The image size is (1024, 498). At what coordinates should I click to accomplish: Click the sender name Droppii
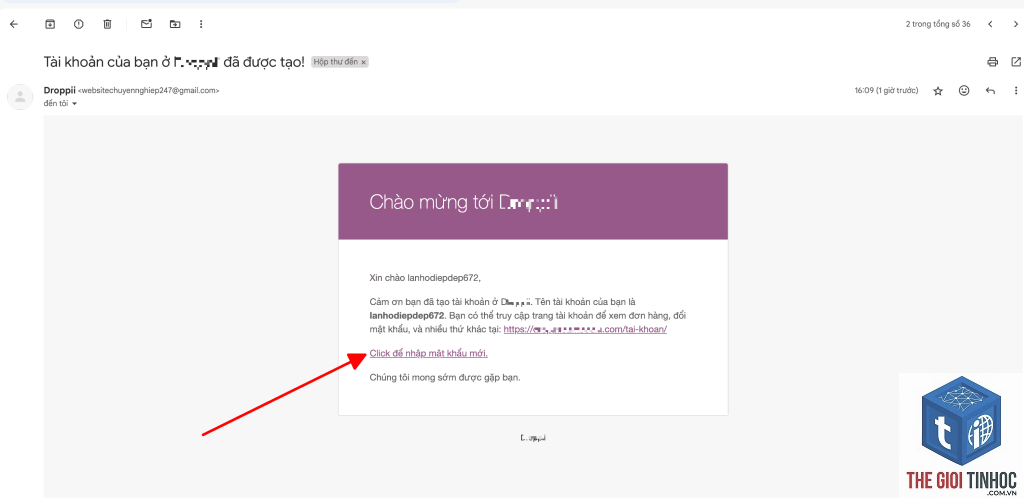[59, 91]
